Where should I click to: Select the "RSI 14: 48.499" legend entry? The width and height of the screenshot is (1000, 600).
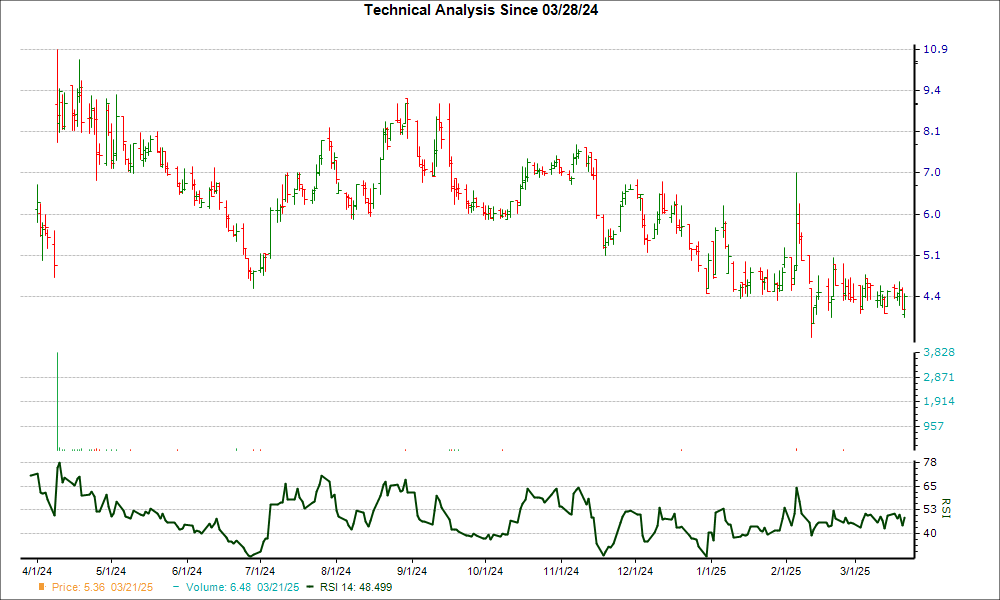click(355, 586)
